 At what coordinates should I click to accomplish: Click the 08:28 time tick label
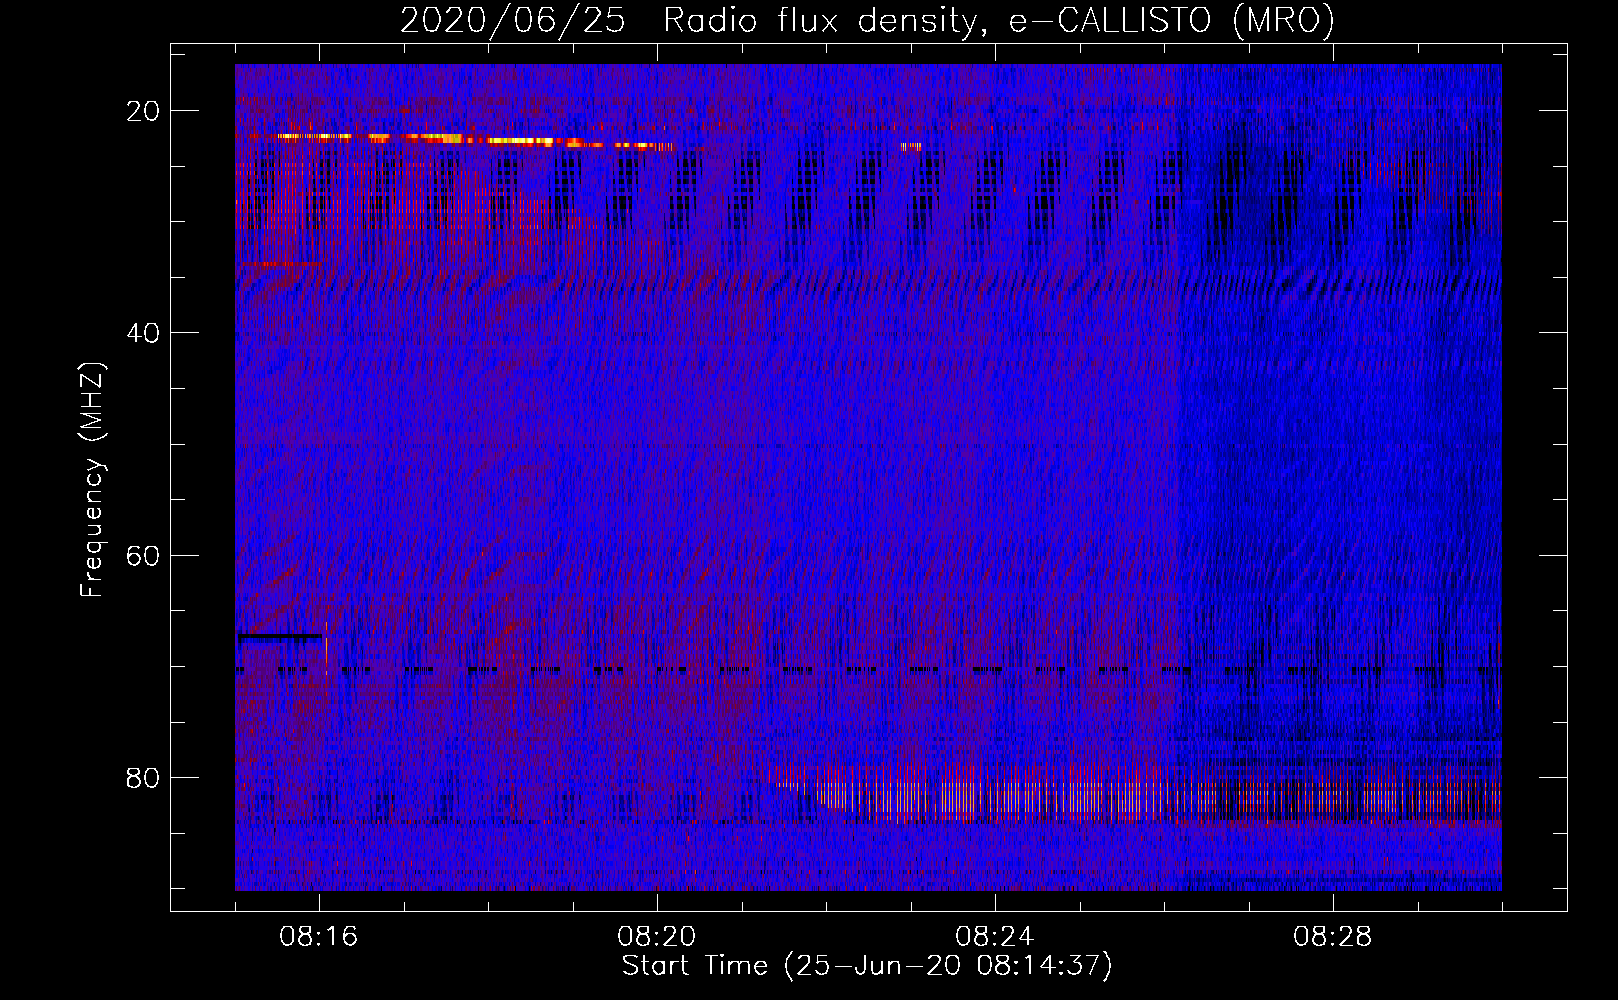[1333, 937]
